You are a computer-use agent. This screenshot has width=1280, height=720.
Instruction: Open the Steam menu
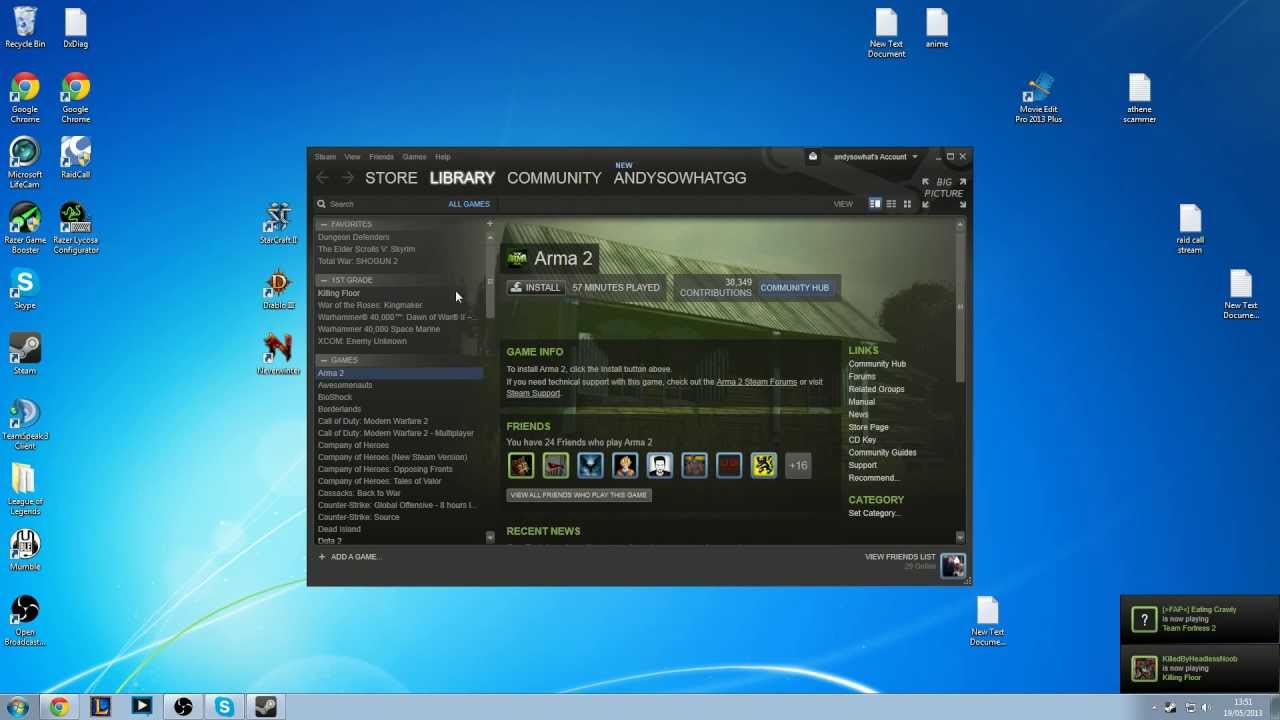325,157
